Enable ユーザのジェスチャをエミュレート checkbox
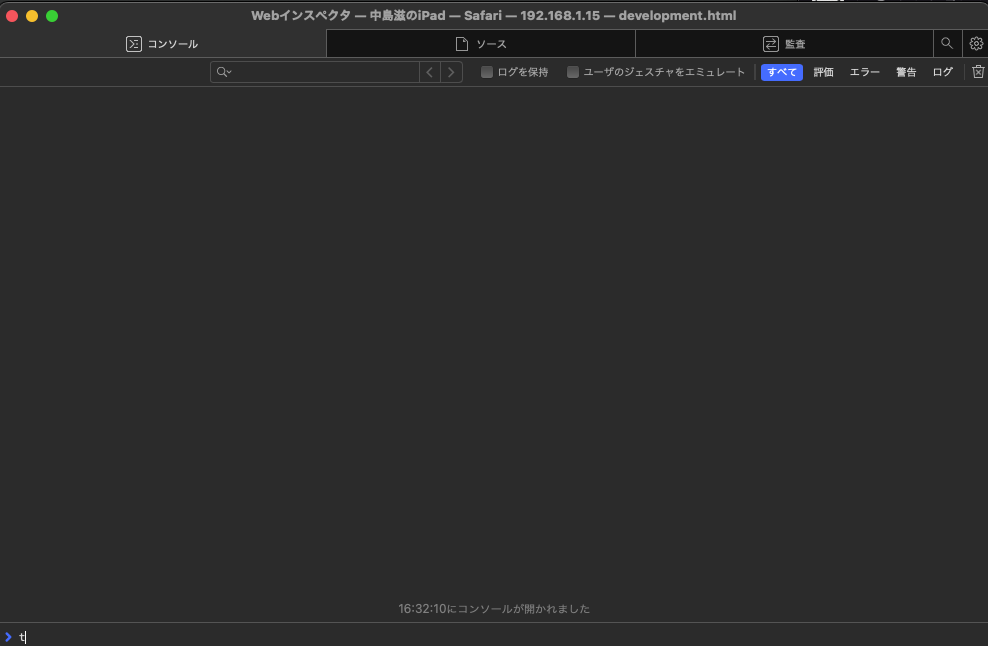The width and height of the screenshot is (988, 646). pyautogui.click(x=572, y=72)
